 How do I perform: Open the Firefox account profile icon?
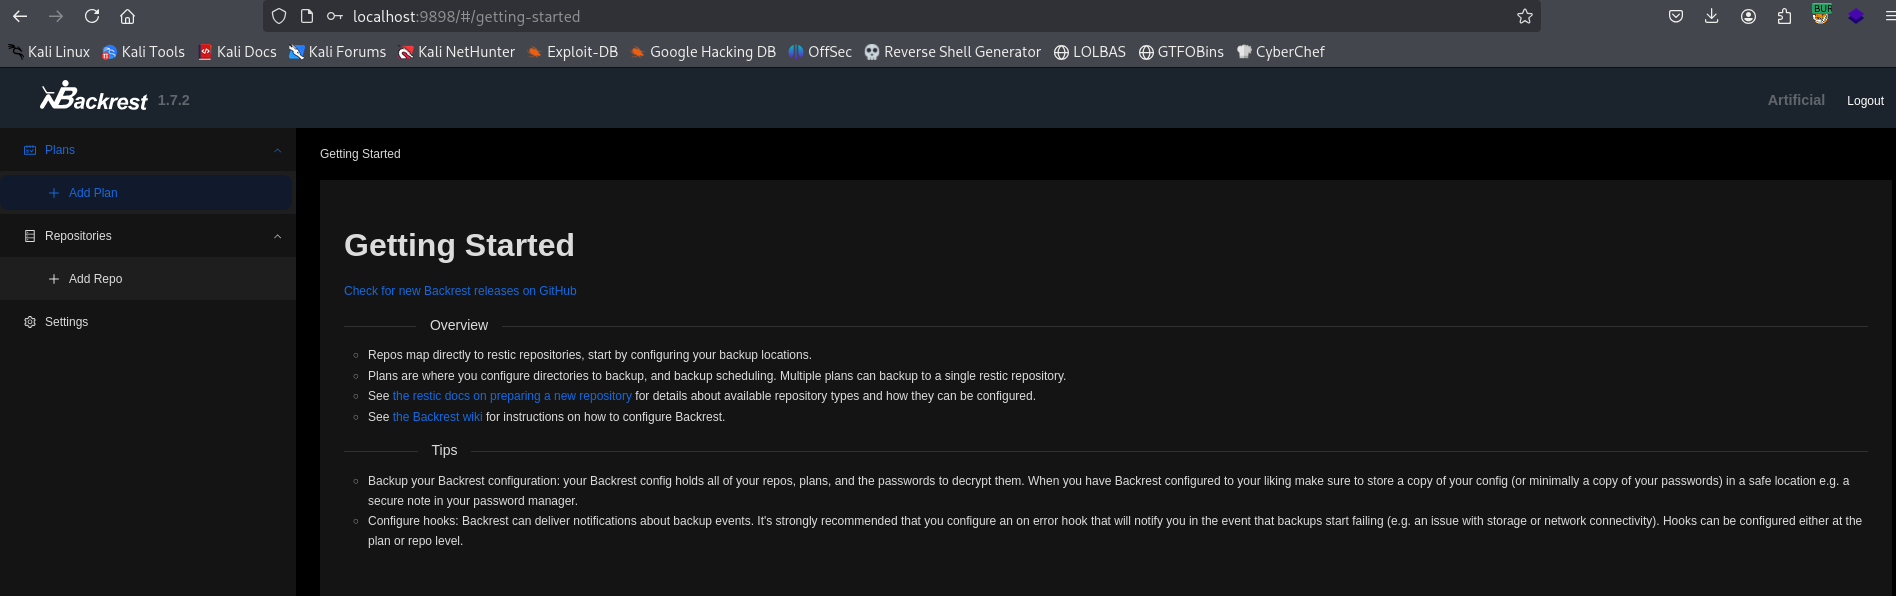[x=1748, y=16]
